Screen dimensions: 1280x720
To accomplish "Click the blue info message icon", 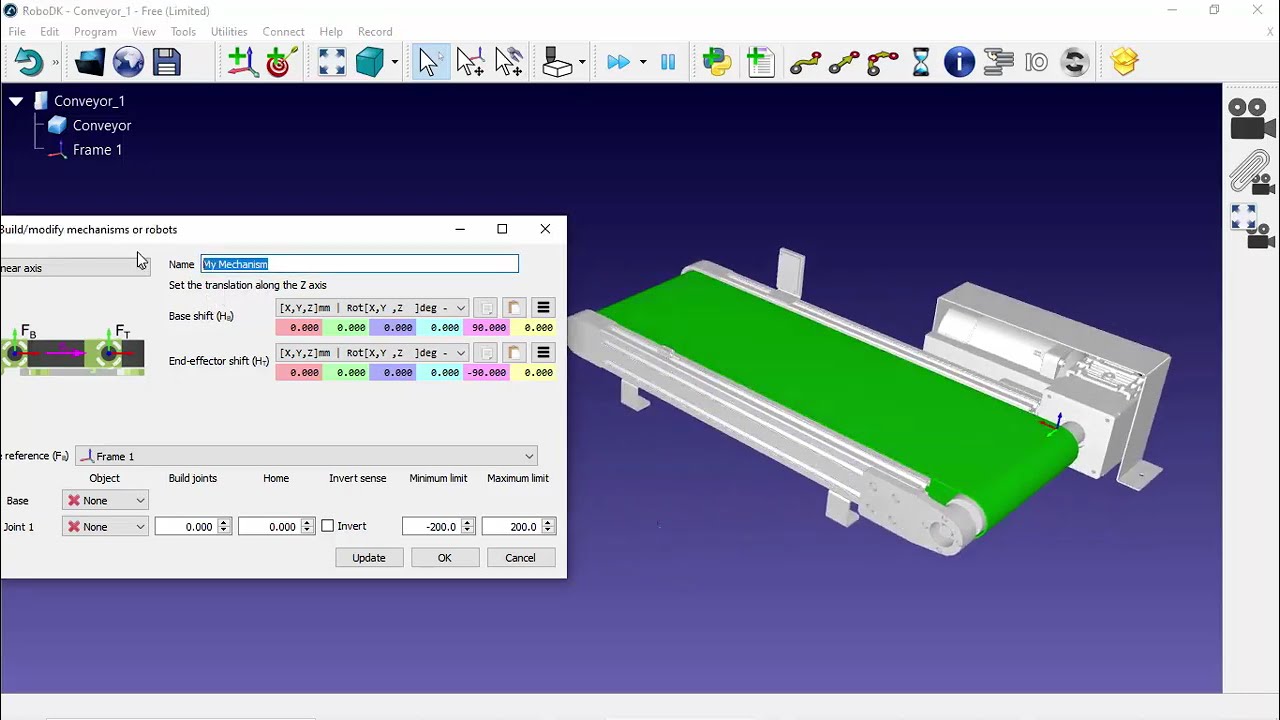I will coord(959,62).
